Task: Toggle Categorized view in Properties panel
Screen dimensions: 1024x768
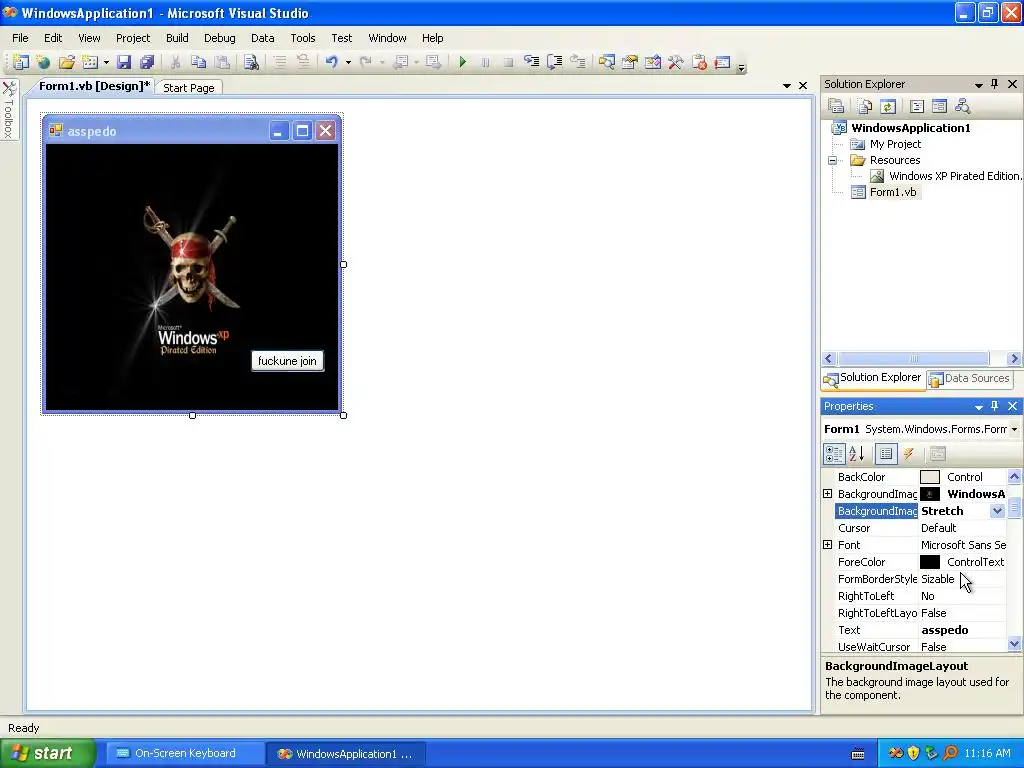Action: [x=834, y=454]
